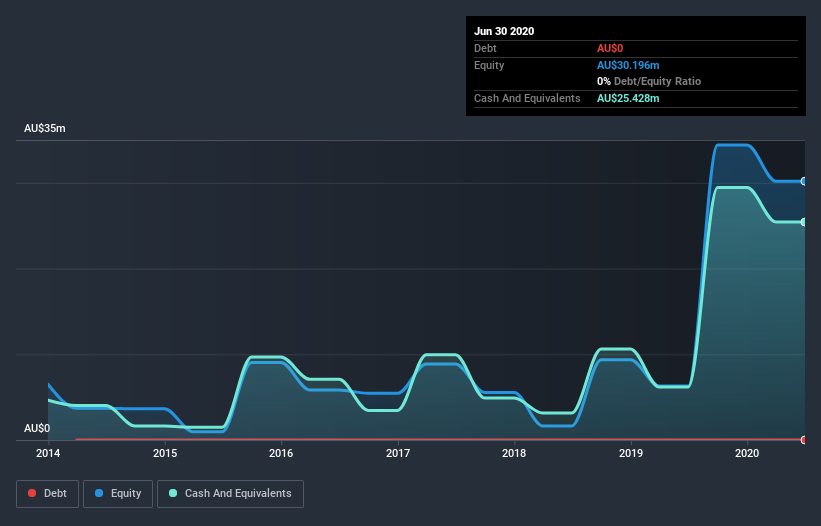Screen dimensions: 821x526
Task: Click the AU$35m y-axis label
Action: coord(45,128)
